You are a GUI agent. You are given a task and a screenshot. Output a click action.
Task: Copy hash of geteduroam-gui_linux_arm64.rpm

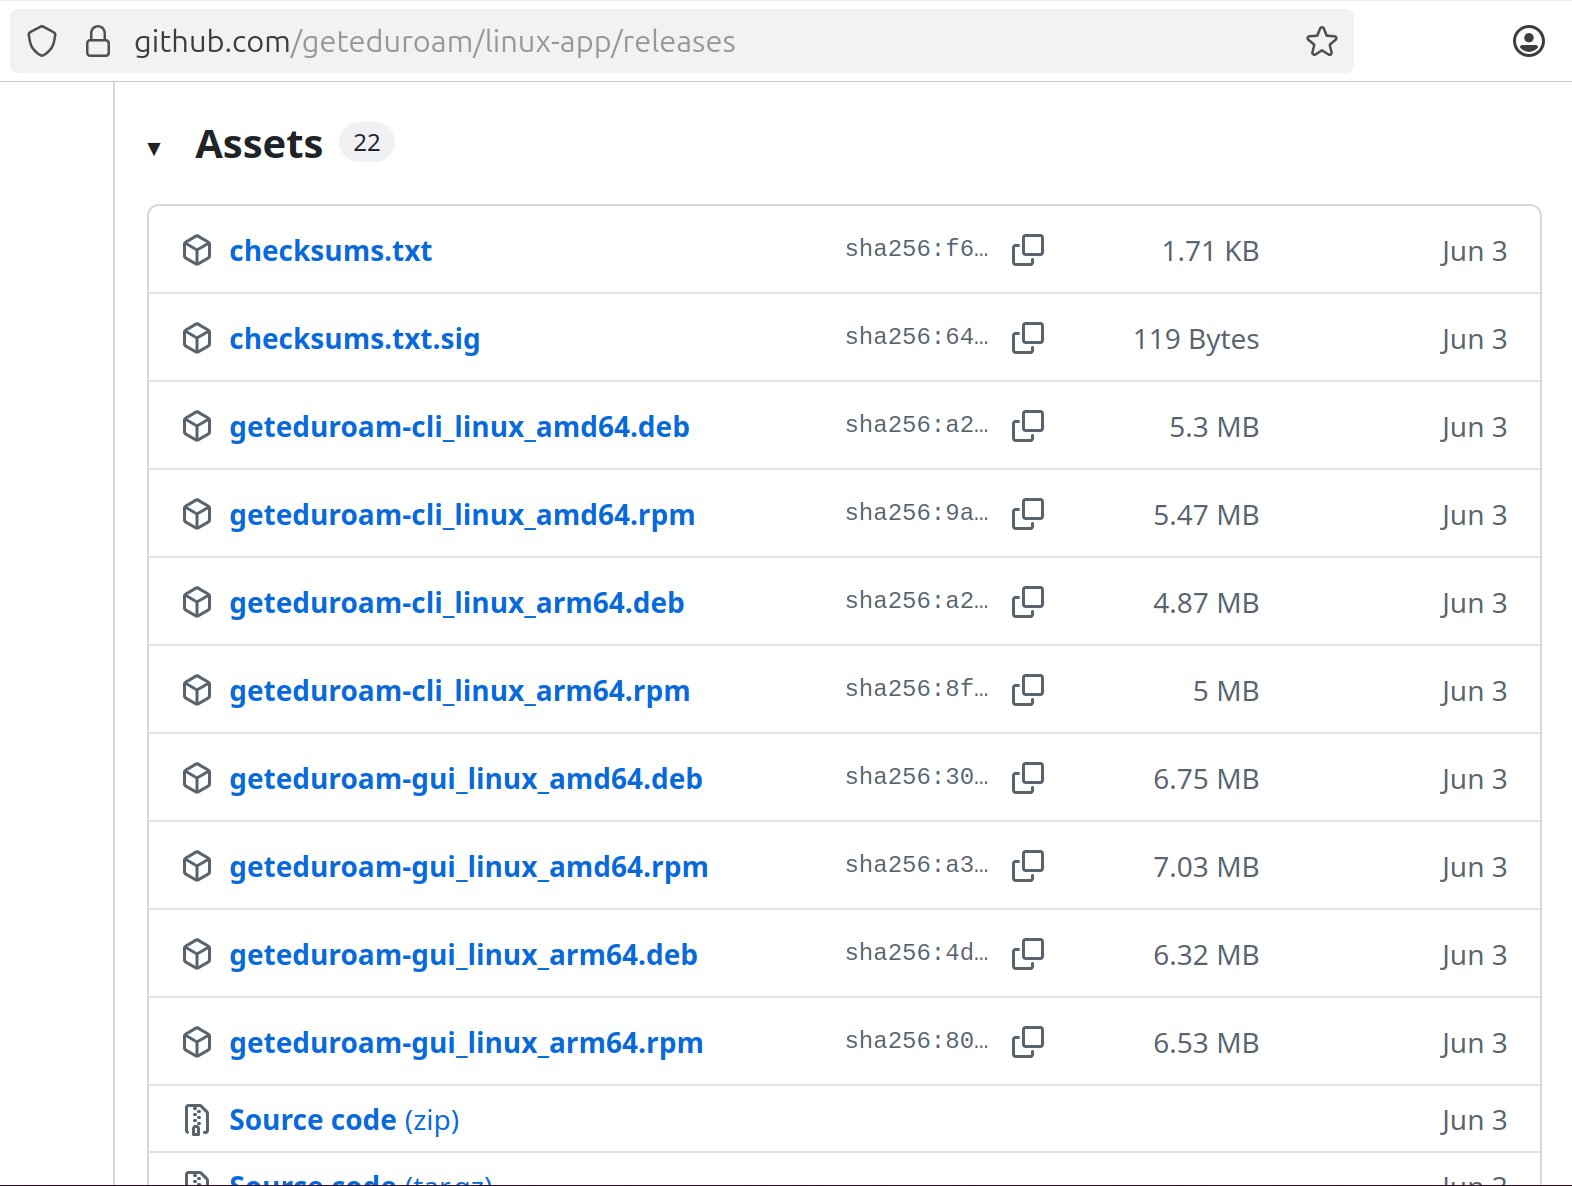pyautogui.click(x=1027, y=1042)
